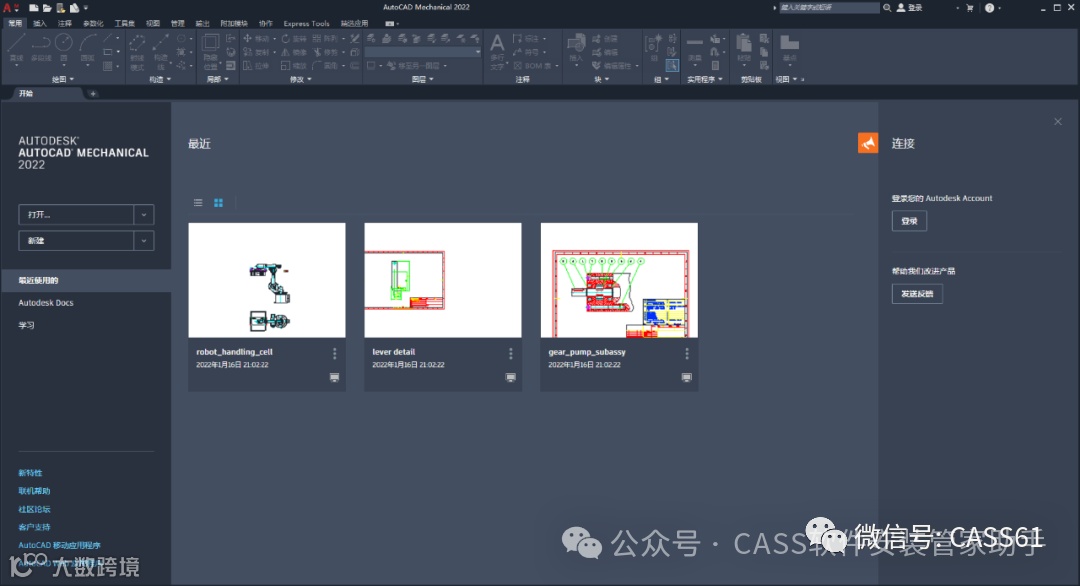Click the keyword search input field
Screen dimensions: 1080x586
[829, 8]
